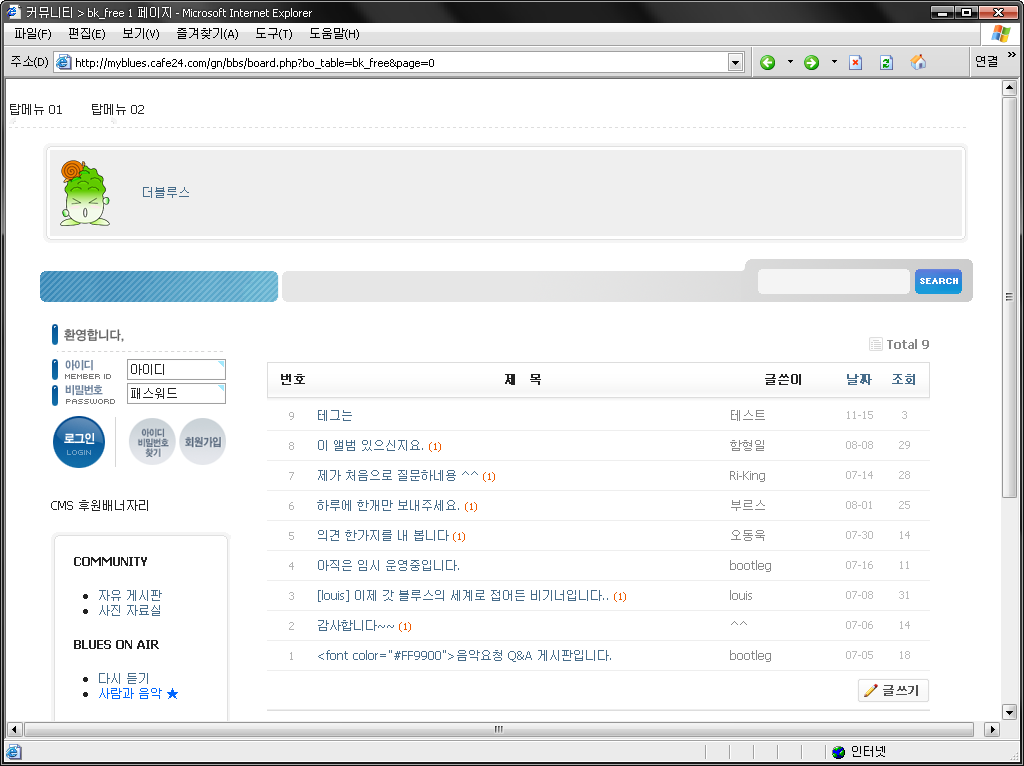Open 사진 자료실 sidebar link
Screen dimensions: 1024x766
click(x=129, y=611)
